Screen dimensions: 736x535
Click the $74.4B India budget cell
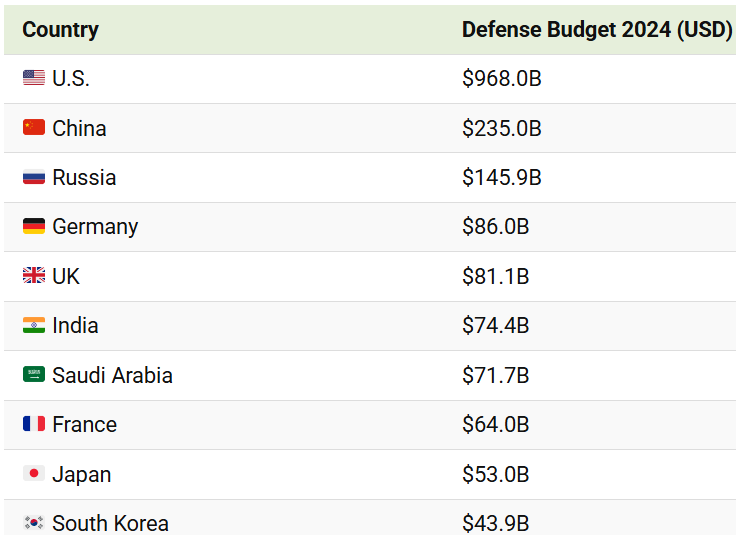[x=496, y=326]
